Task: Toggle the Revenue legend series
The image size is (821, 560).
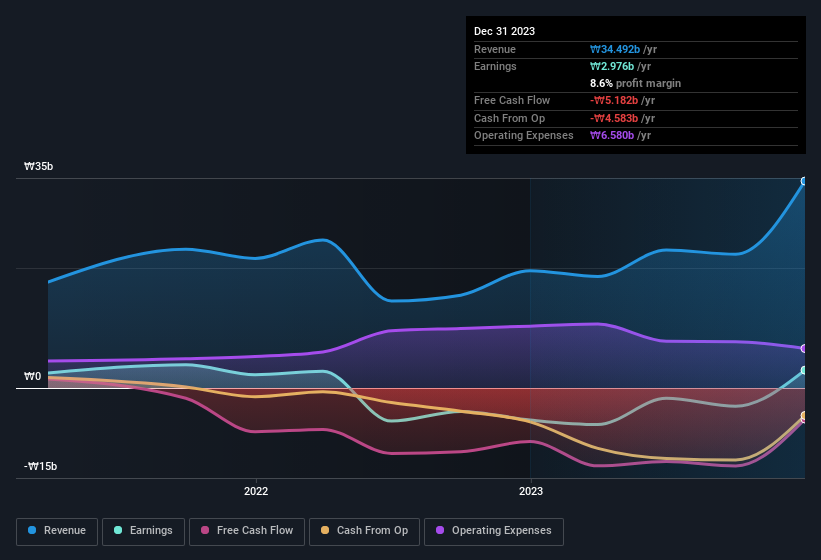Action: coord(57,531)
